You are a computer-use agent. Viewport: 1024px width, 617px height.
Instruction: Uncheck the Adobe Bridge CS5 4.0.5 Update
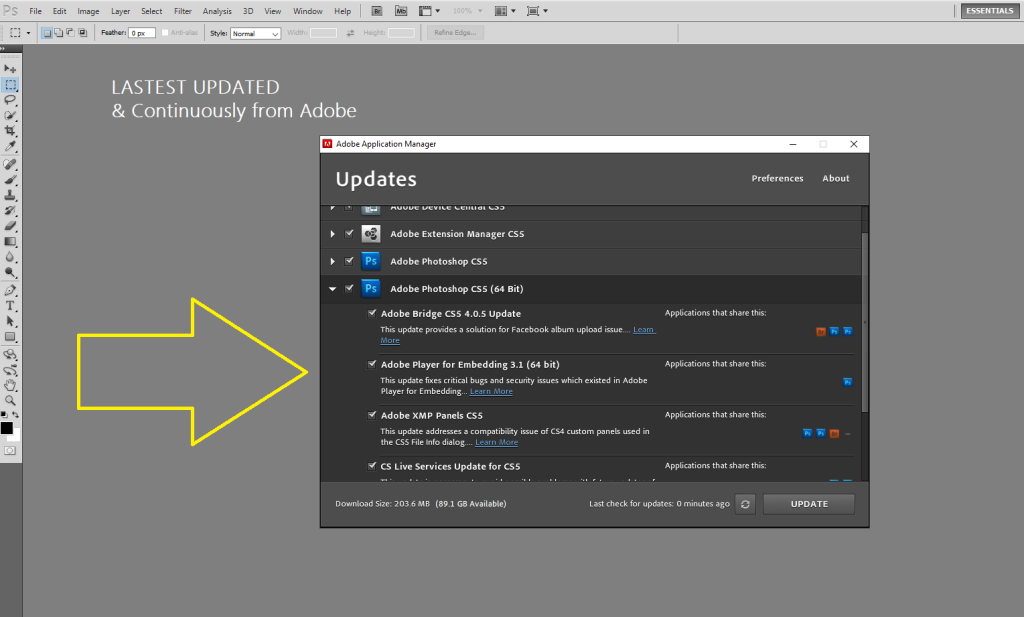(372, 313)
